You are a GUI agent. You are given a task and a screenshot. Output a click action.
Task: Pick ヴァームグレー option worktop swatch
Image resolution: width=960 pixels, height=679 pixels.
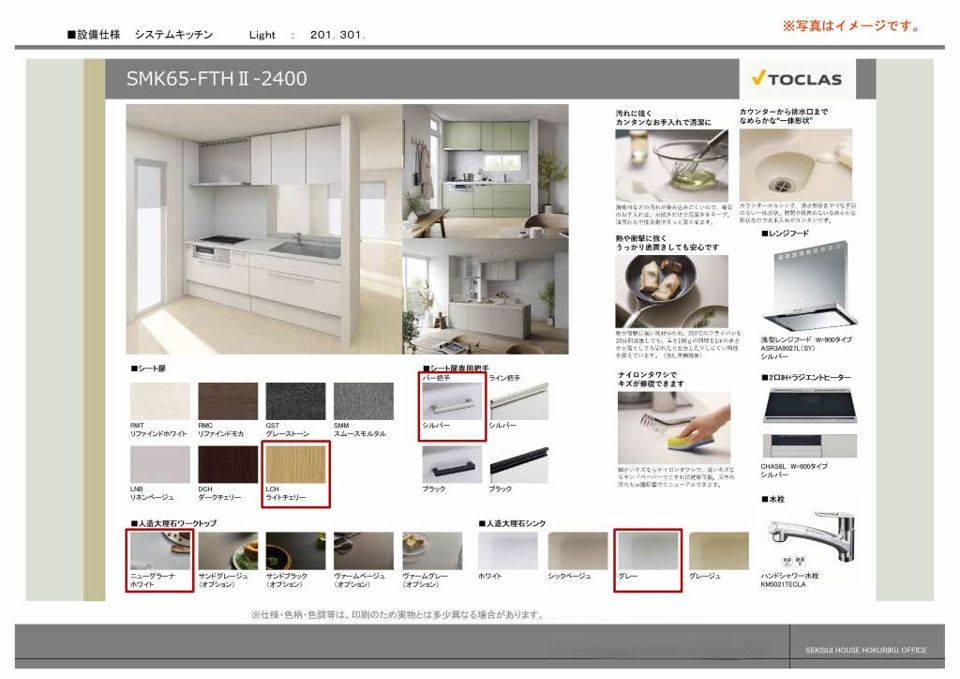pos(432,551)
